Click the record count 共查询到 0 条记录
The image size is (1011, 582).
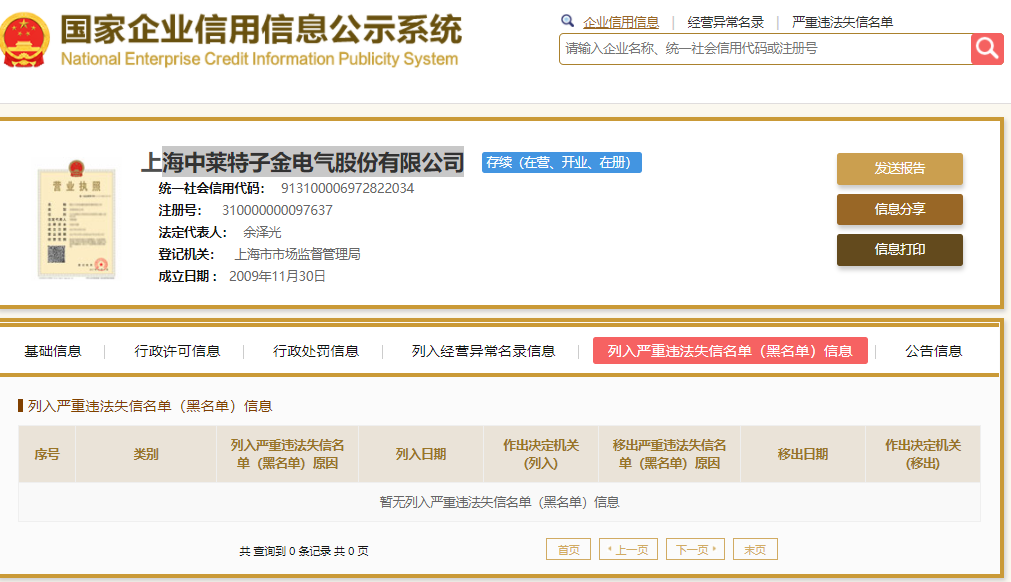pyautogui.click(x=286, y=551)
